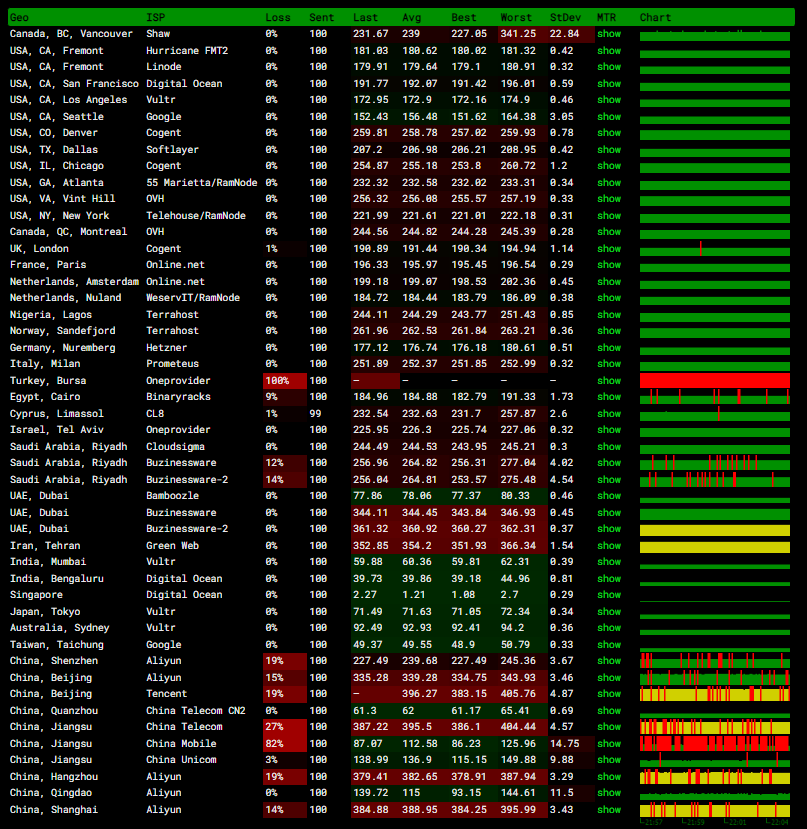Click the Worst column header

pos(516,17)
